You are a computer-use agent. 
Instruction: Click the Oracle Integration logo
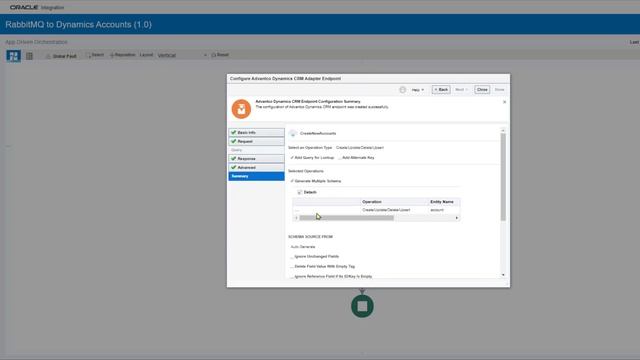37,7
